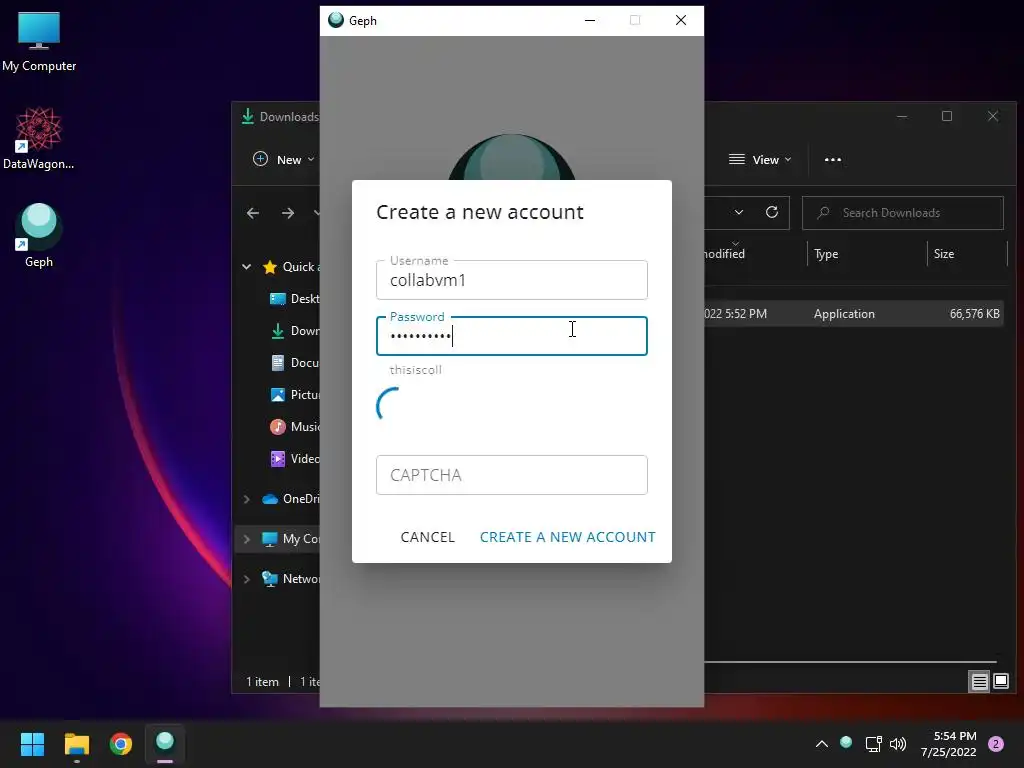Open the notification badge showing 2
The height and width of the screenshot is (768, 1024).
pyautogui.click(x=996, y=744)
